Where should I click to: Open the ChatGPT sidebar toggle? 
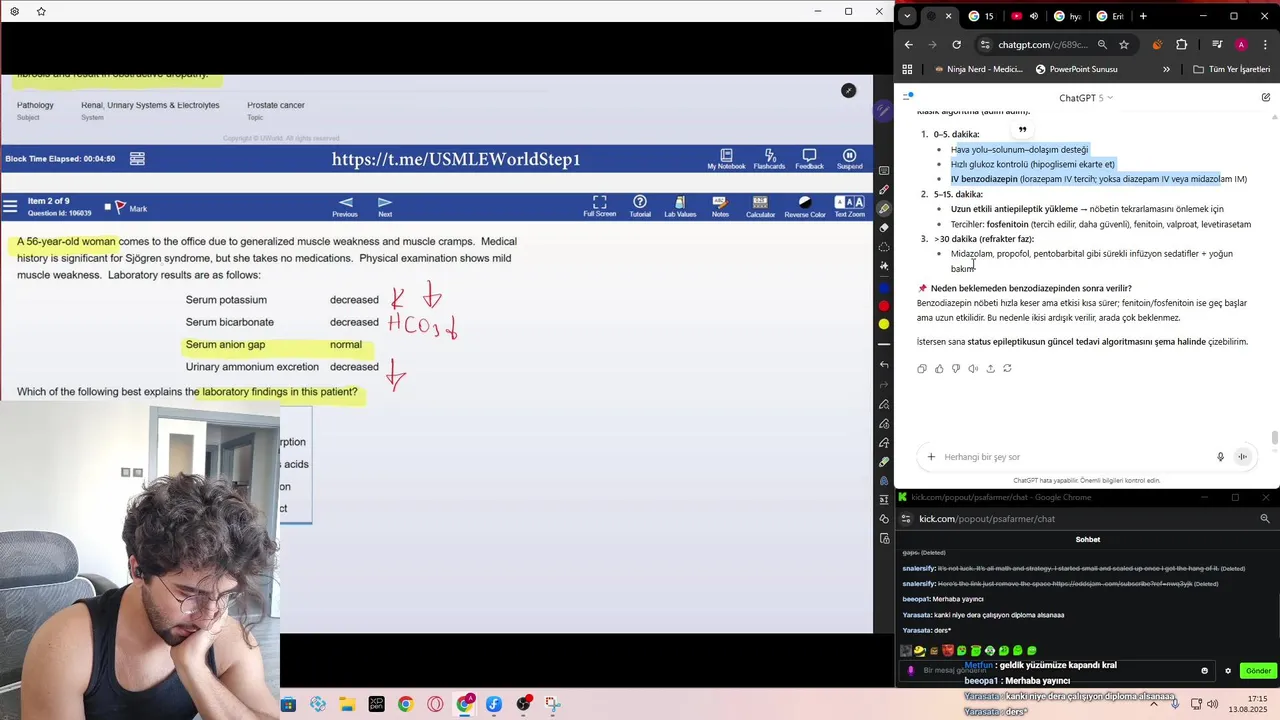tap(908, 97)
